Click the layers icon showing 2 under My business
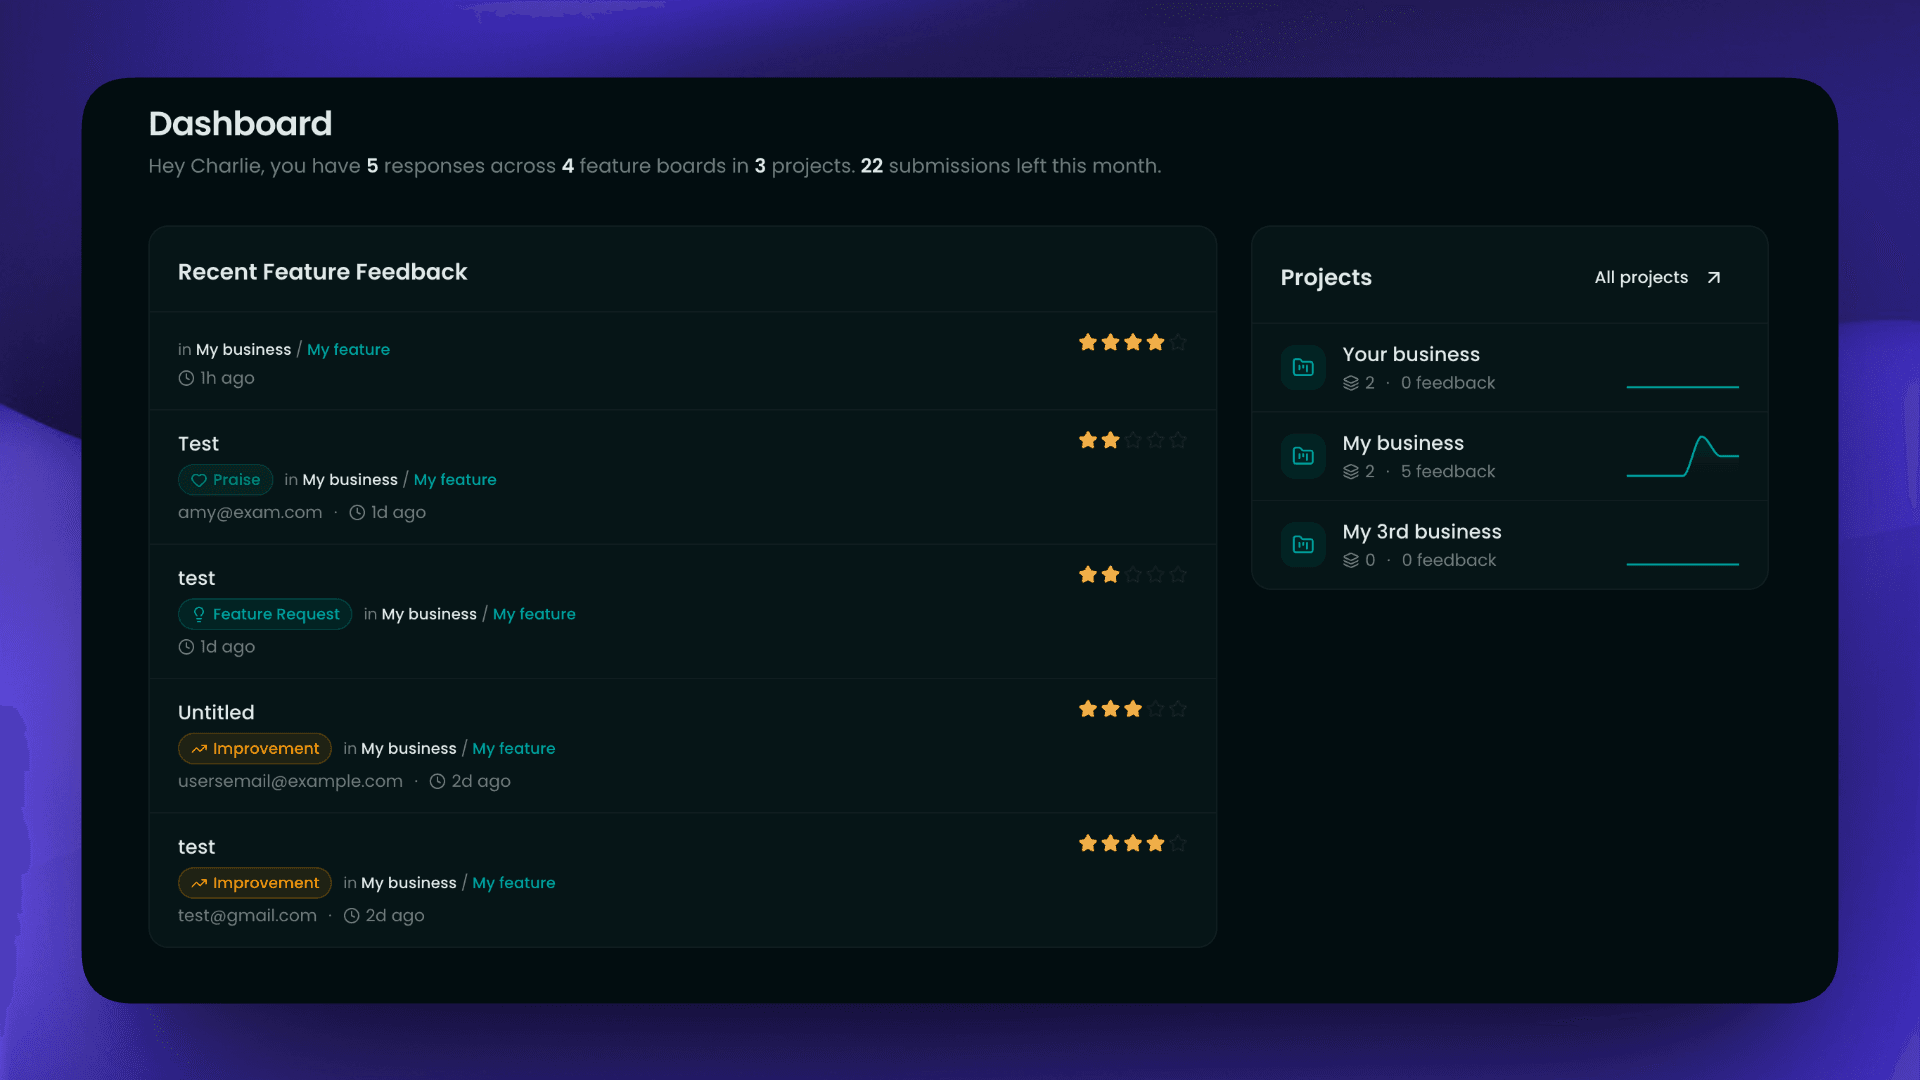 1350,471
